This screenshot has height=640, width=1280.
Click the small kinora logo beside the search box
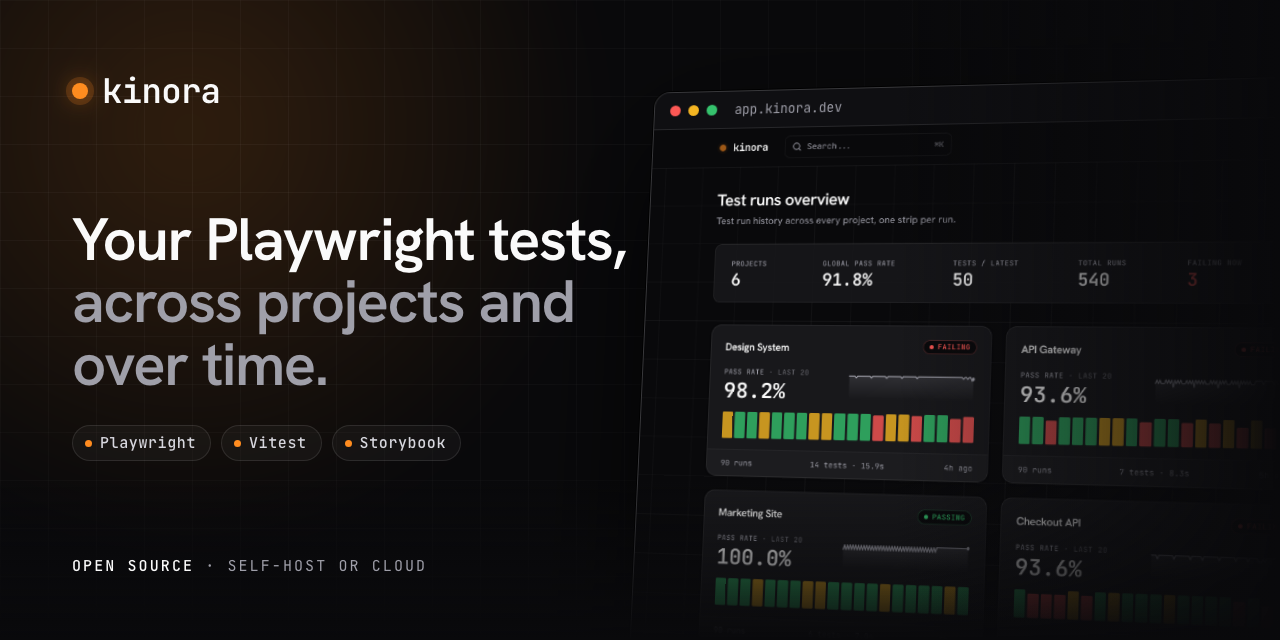tap(743, 147)
